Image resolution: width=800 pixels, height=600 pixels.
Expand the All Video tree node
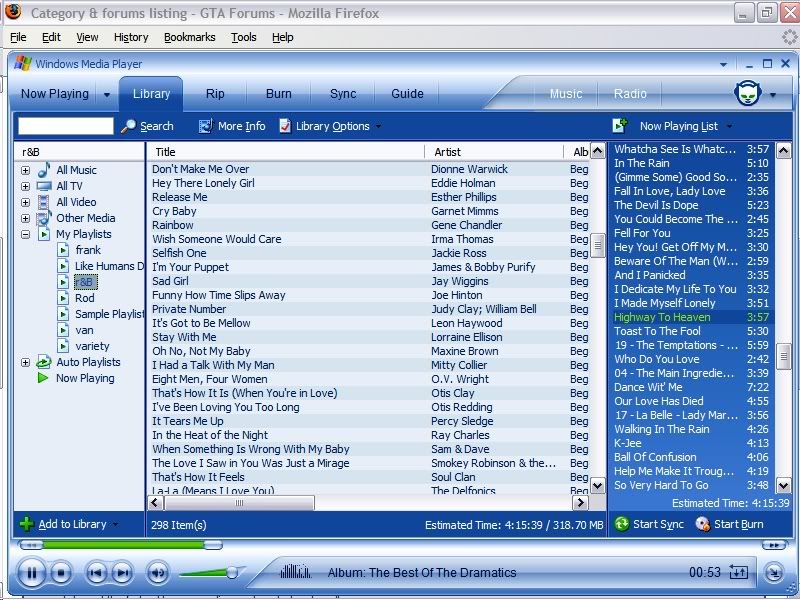point(26,202)
